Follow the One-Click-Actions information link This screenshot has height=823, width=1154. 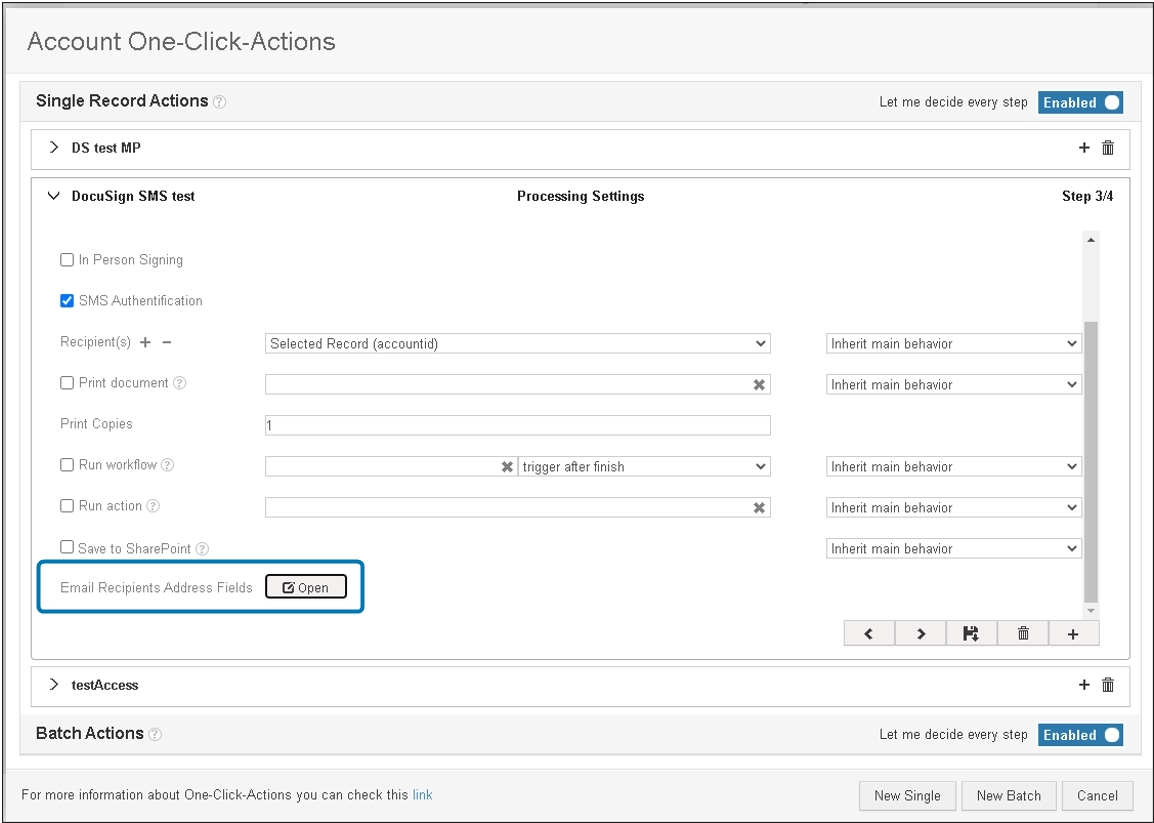click(x=422, y=794)
